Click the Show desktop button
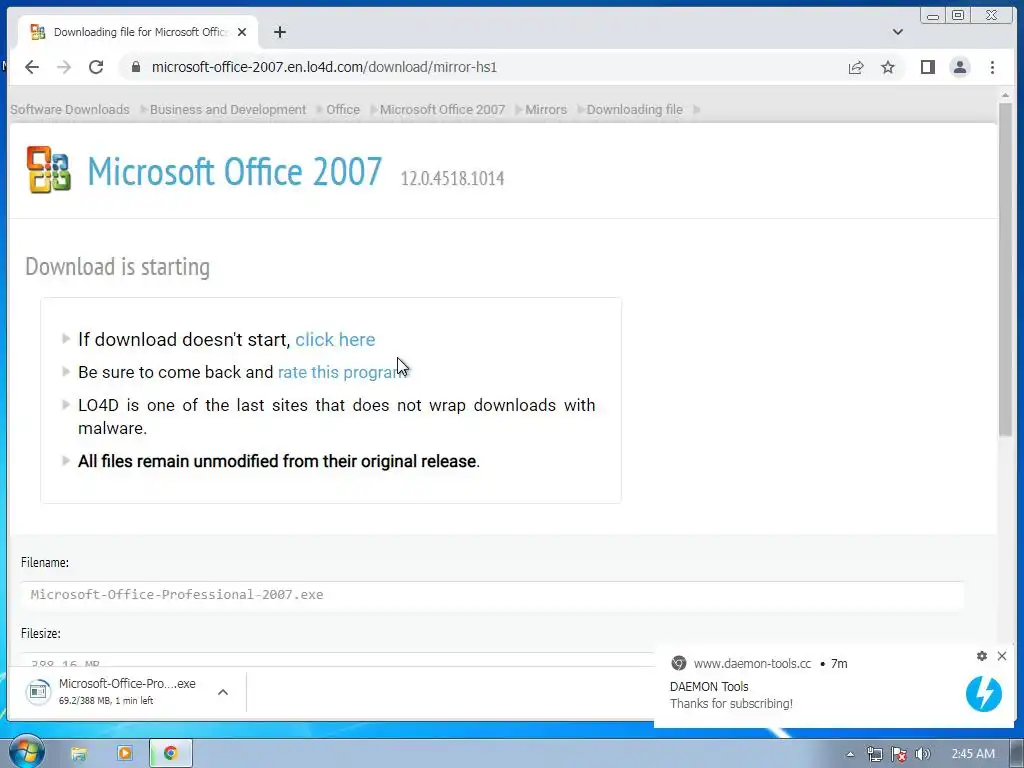The height and width of the screenshot is (768, 1024). 1017,754
